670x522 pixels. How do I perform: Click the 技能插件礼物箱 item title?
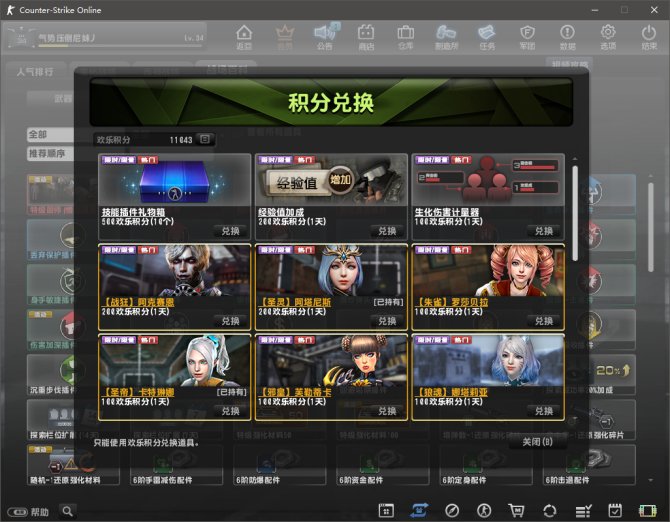(133, 212)
